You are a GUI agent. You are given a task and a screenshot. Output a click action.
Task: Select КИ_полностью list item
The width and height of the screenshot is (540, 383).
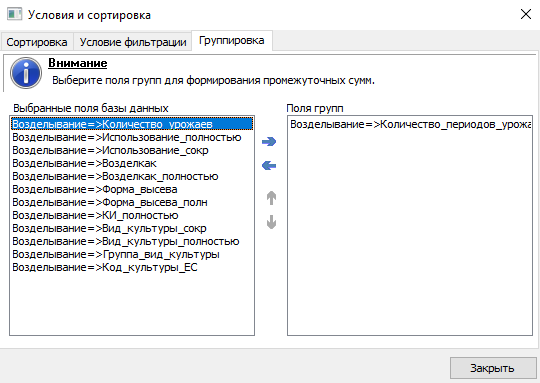click(x=132, y=215)
